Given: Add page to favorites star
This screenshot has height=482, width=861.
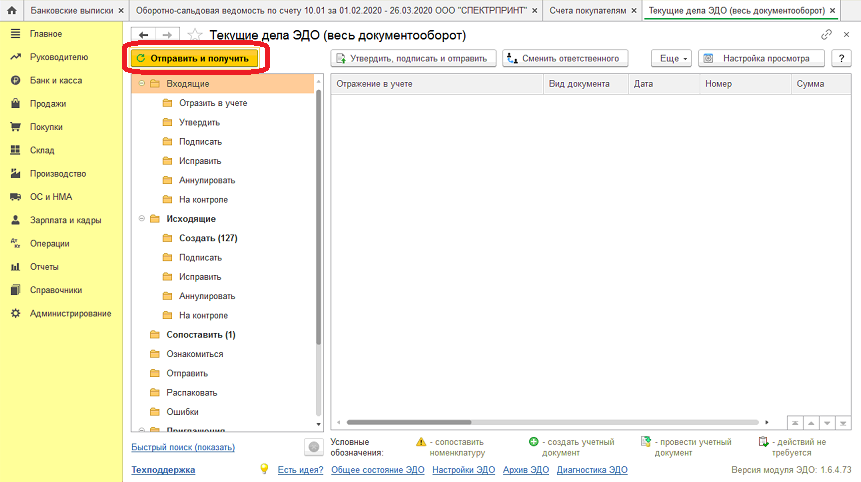Looking at the screenshot, I should tap(195, 35).
